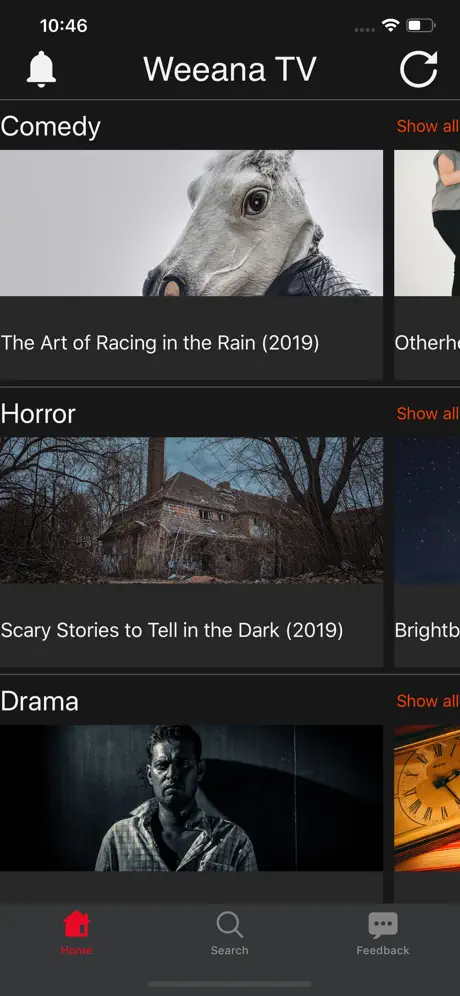The image size is (460, 996).
Task: Open the abandoned house movie thumbnail
Action: [191, 510]
